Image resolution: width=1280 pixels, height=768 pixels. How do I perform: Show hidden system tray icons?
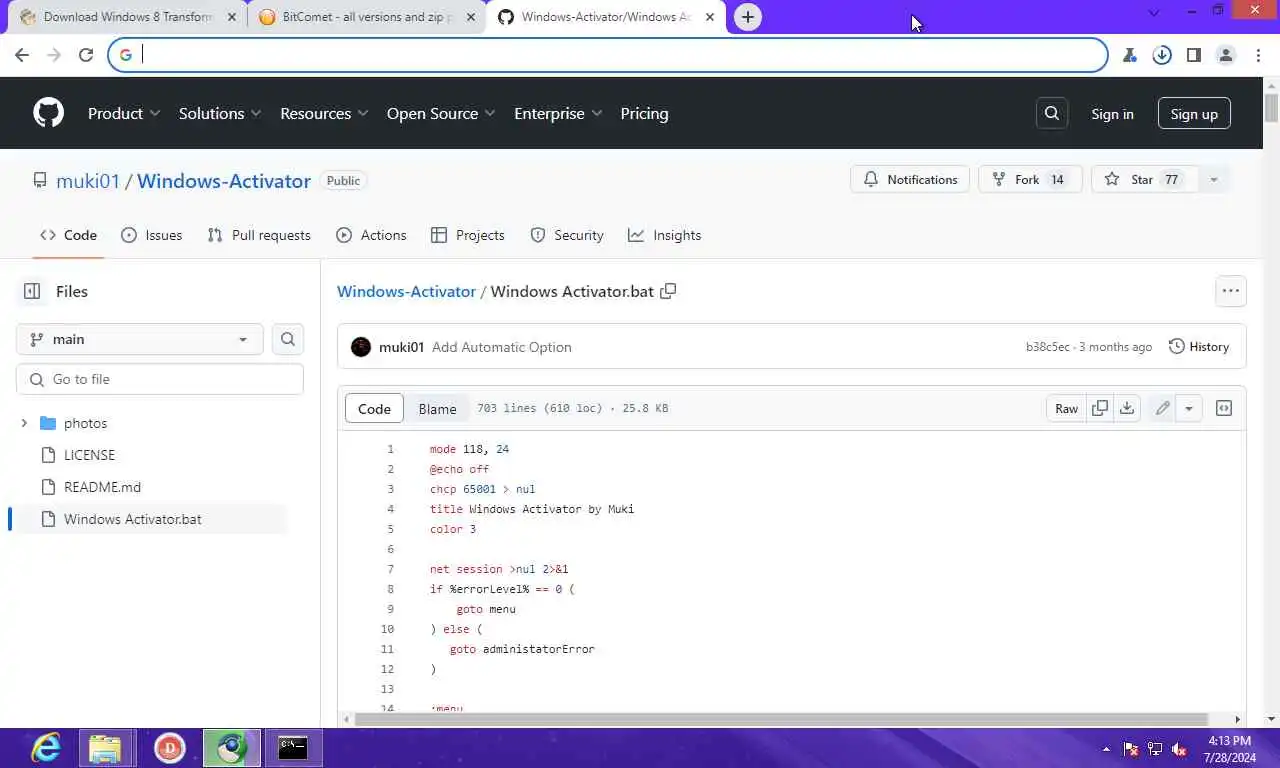pos(1106,749)
